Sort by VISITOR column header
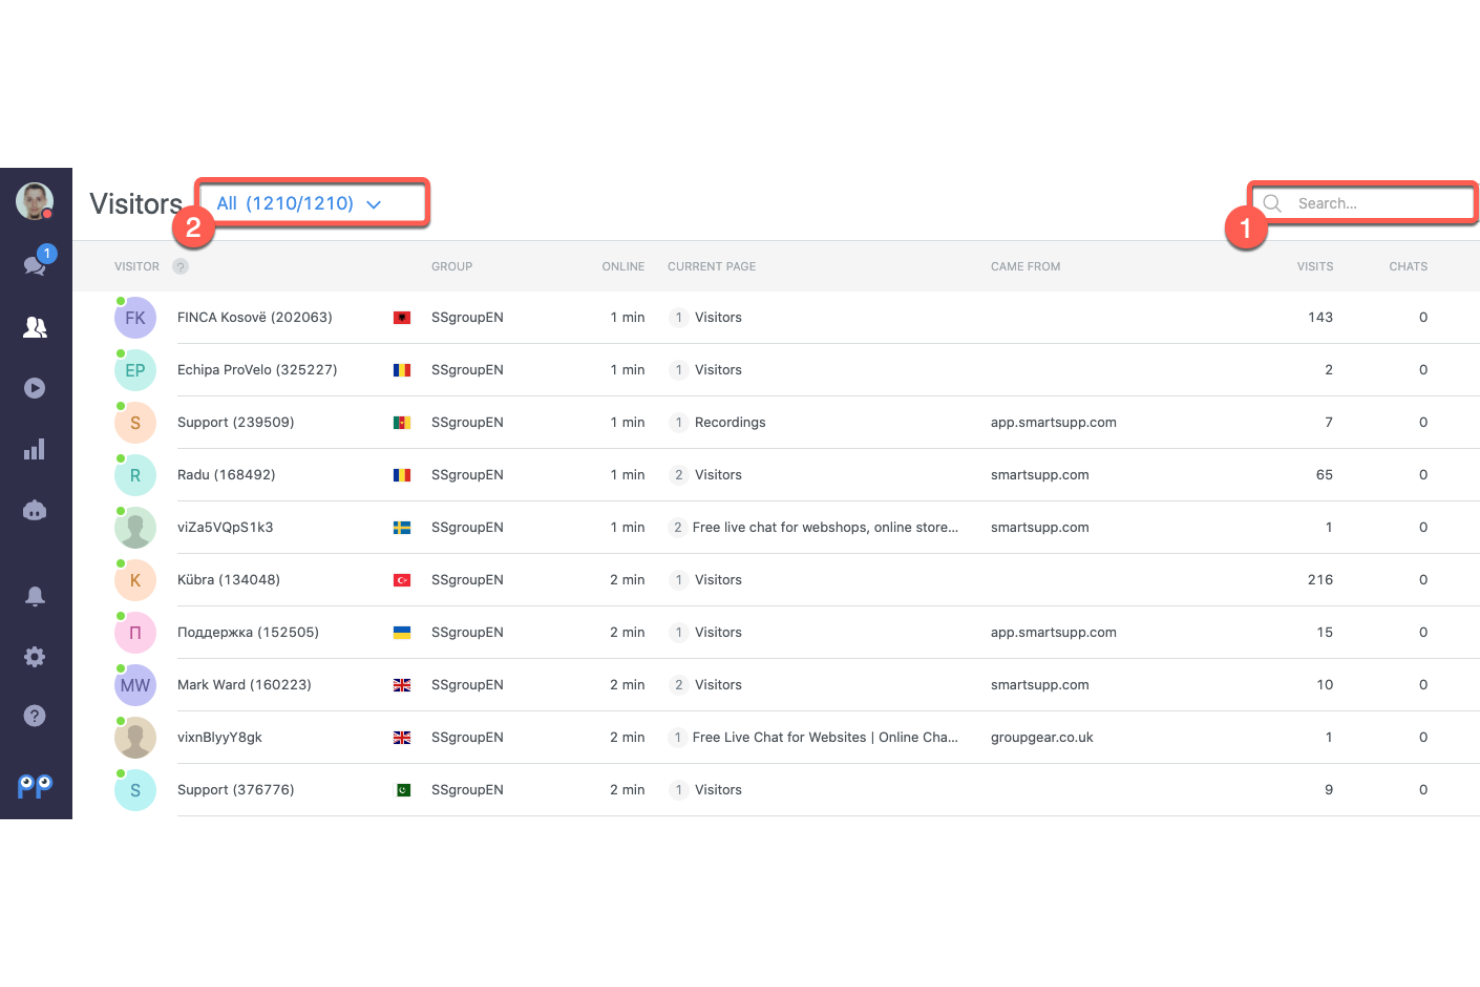The image size is (1480, 987). coord(137,266)
